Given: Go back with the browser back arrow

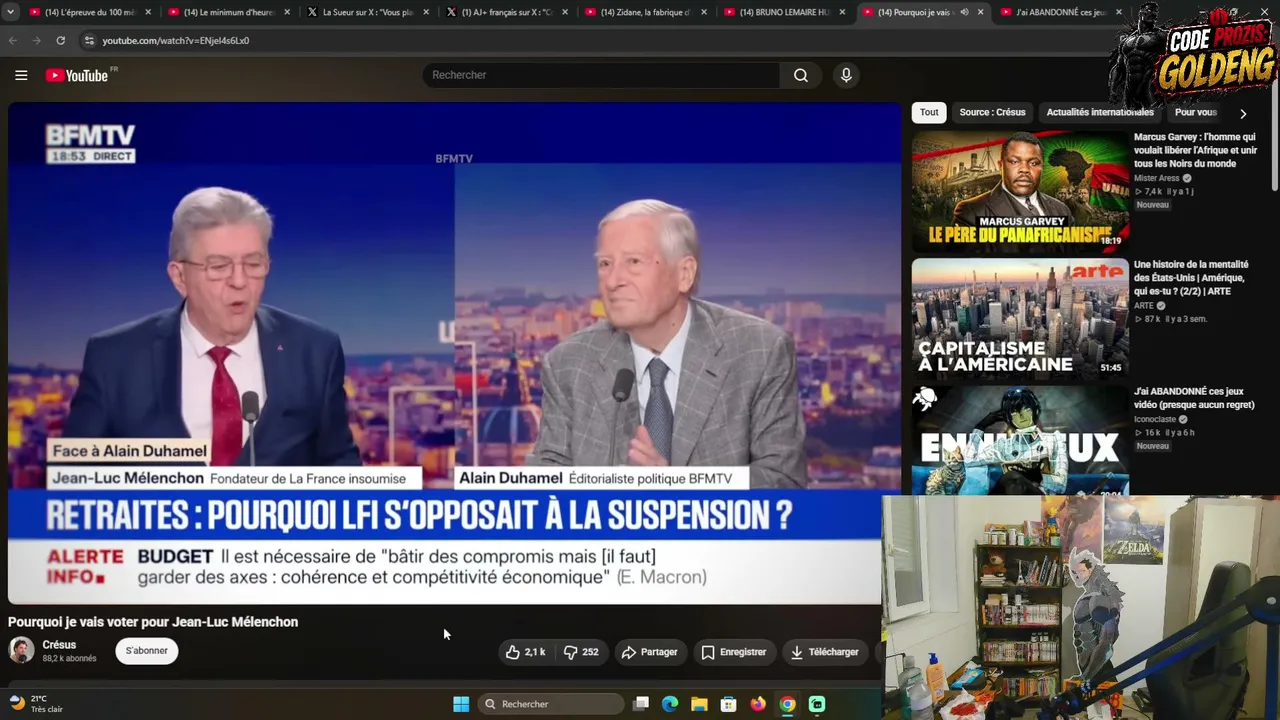Looking at the screenshot, I should [x=13, y=41].
